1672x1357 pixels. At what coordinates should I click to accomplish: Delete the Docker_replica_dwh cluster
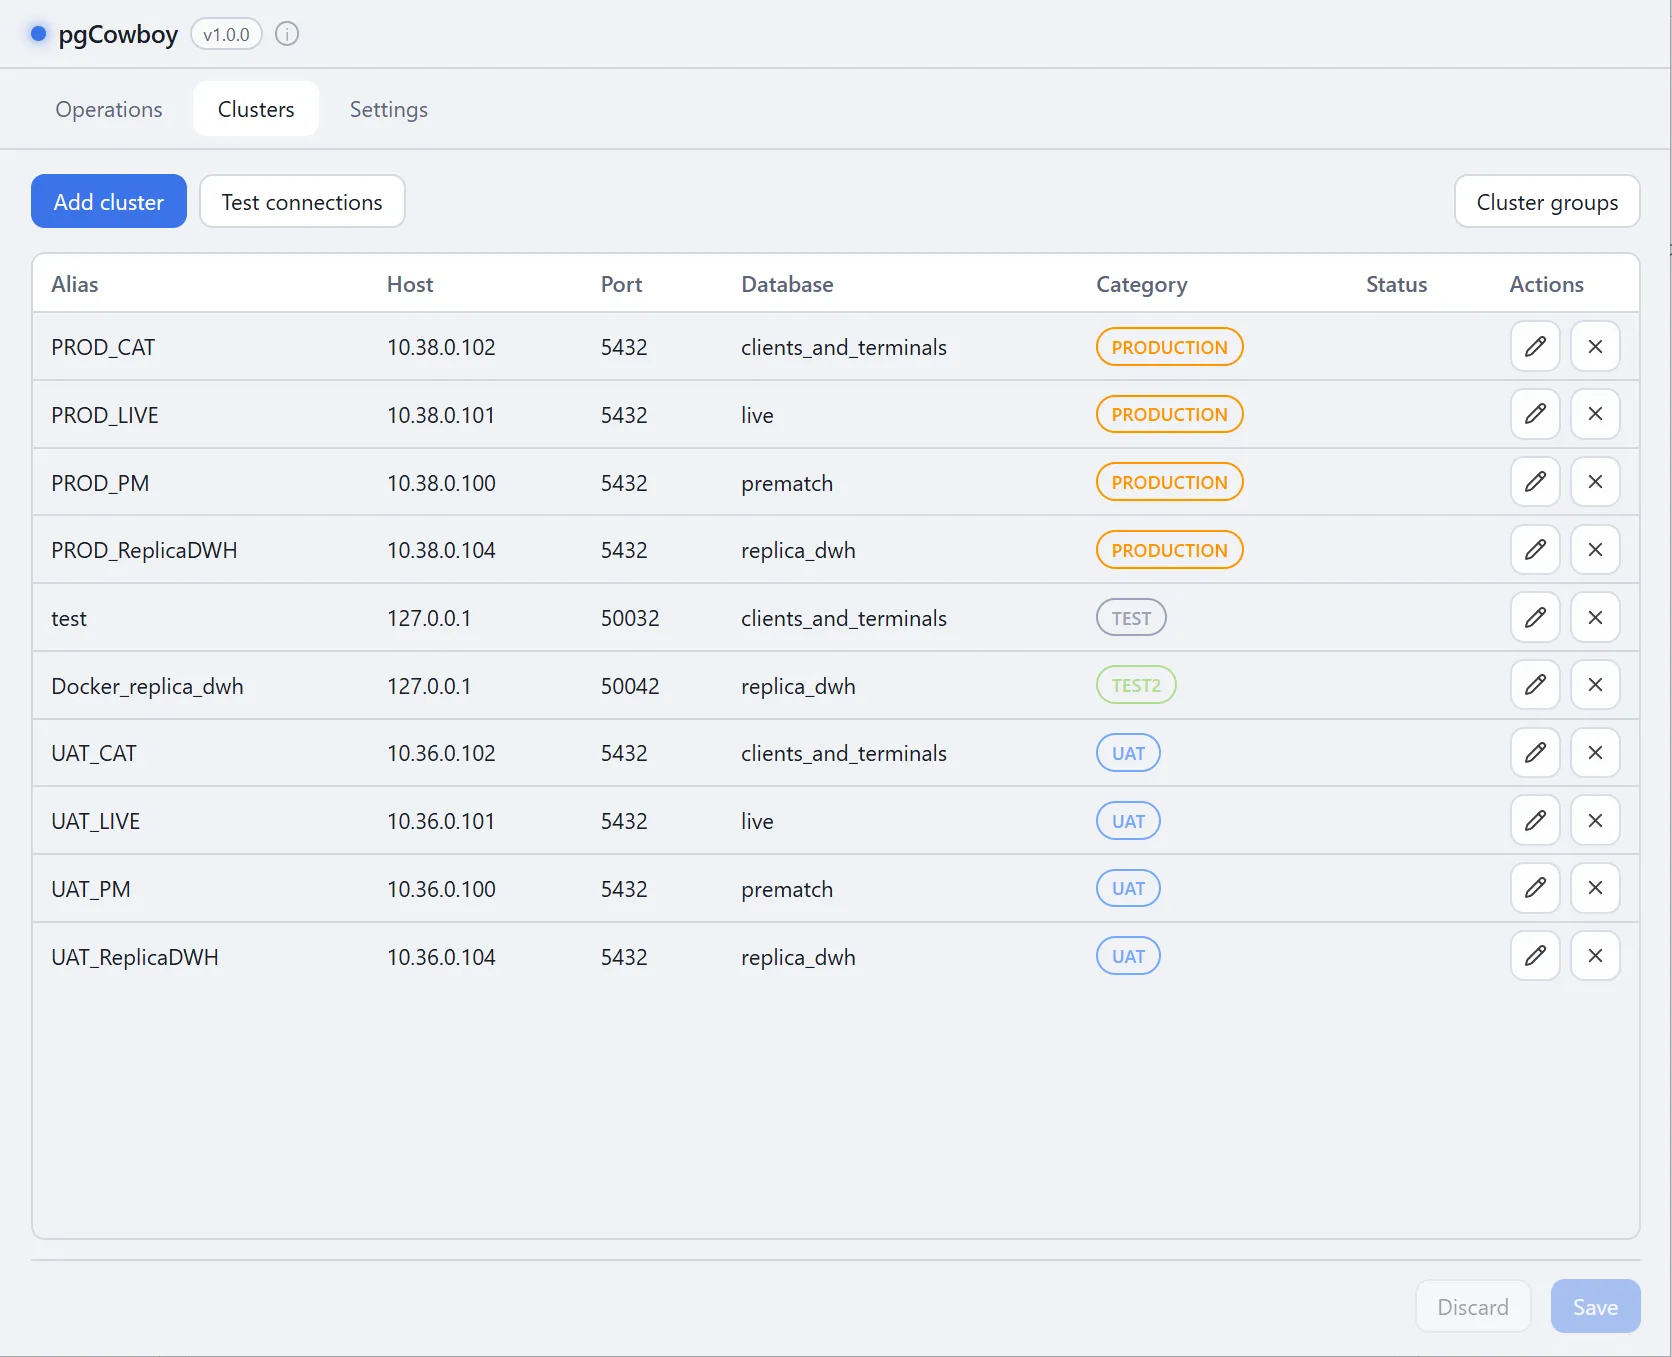coord(1595,685)
